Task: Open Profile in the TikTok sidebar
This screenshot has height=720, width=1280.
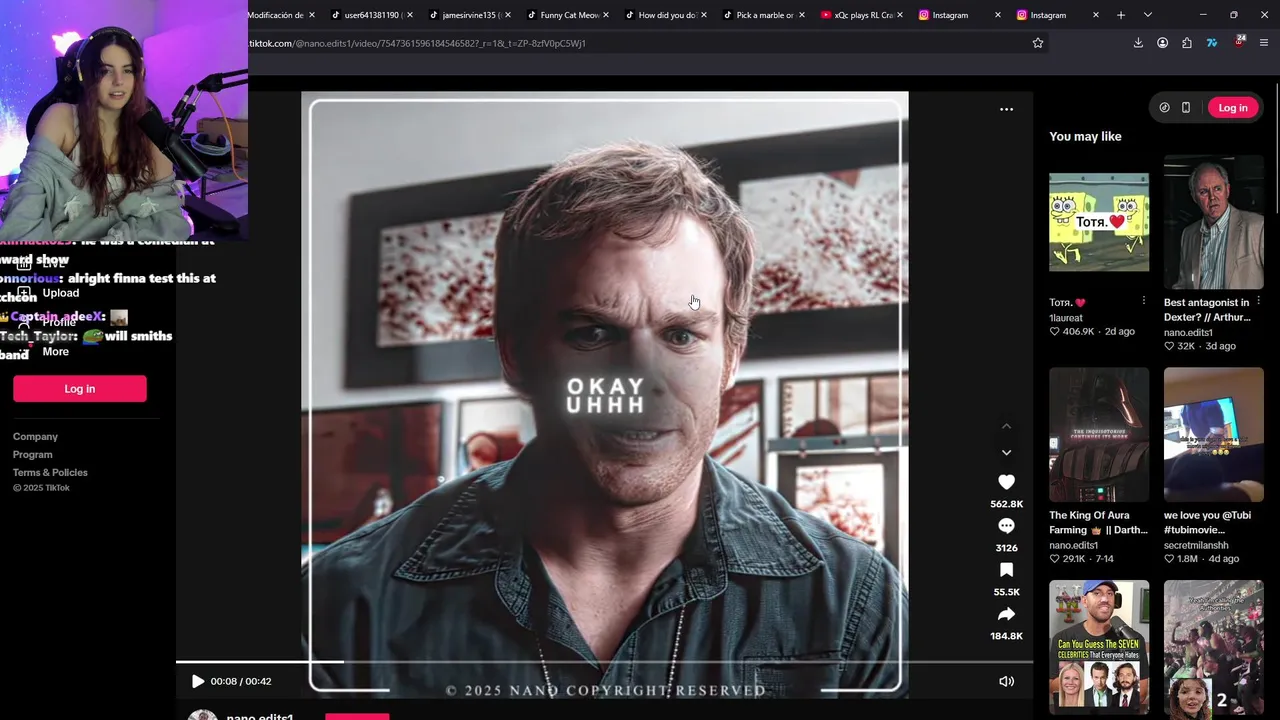Action: pos(59,322)
